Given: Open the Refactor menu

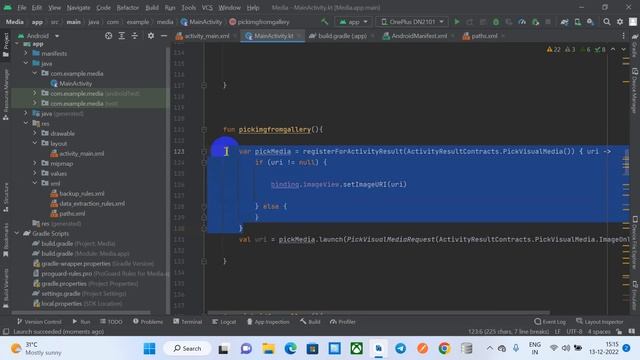Looking at the screenshot, I should coord(128,8).
